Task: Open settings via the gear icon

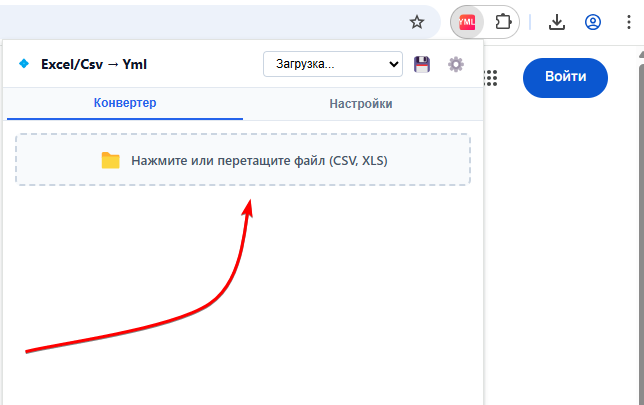Action: (x=456, y=64)
